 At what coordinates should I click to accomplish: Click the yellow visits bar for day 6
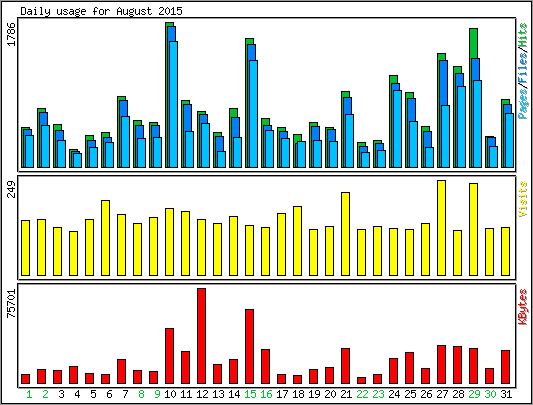coord(106,238)
